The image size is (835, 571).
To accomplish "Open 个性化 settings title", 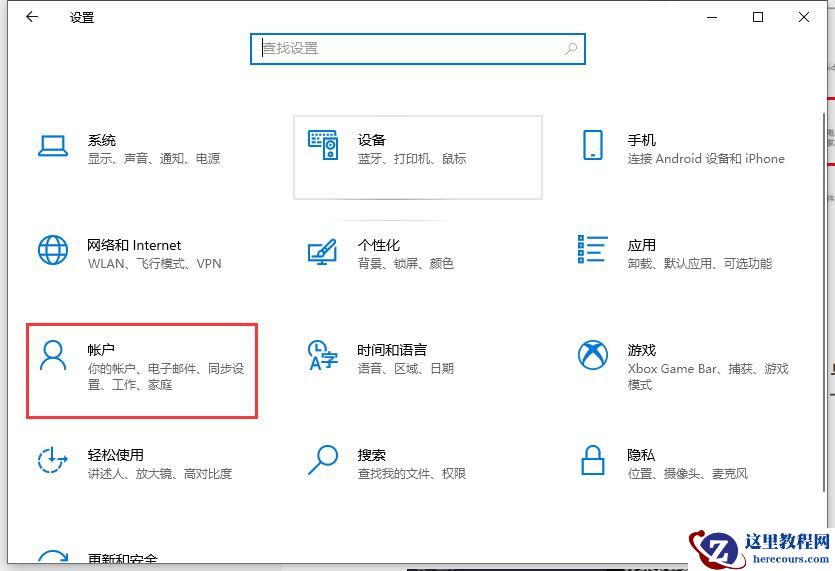I will 379,245.
